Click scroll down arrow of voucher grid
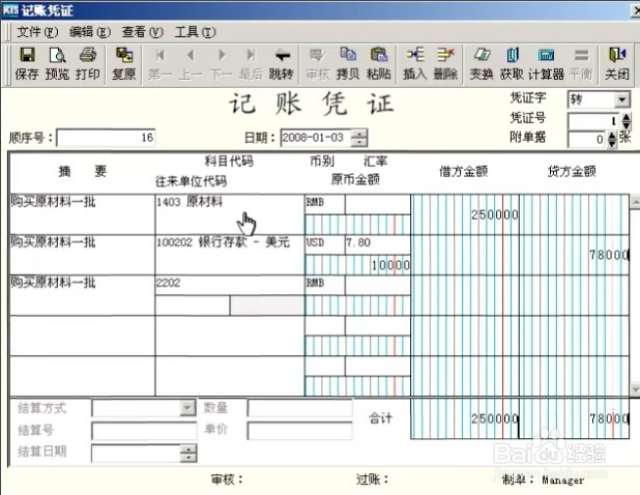This screenshot has width=640, height=495. [x=635, y=389]
